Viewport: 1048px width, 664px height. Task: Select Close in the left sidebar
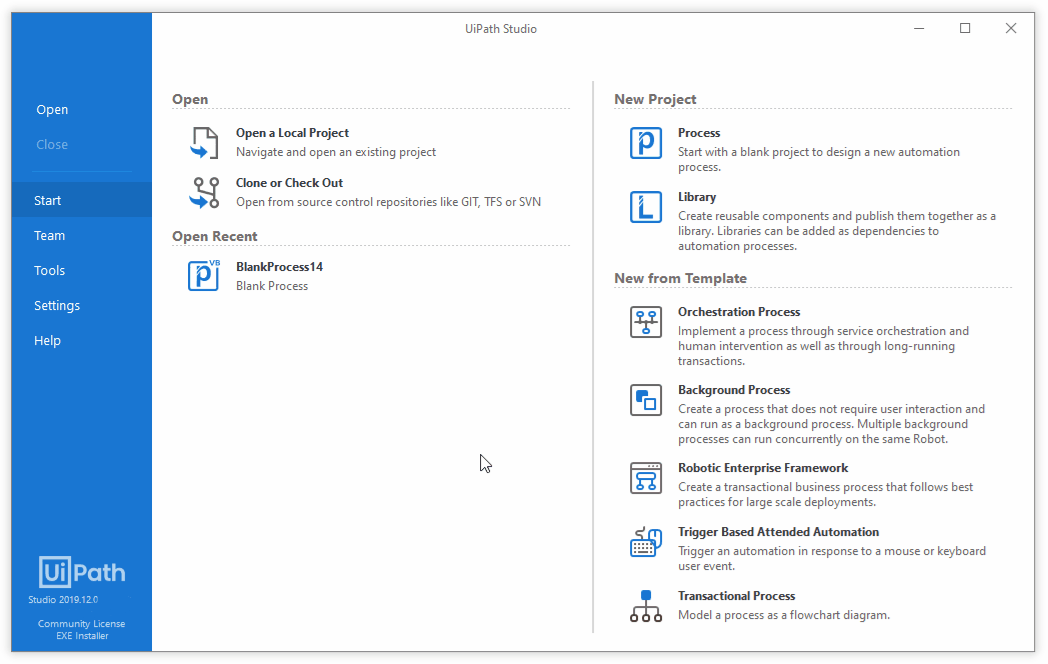pyautogui.click(x=52, y=144)
